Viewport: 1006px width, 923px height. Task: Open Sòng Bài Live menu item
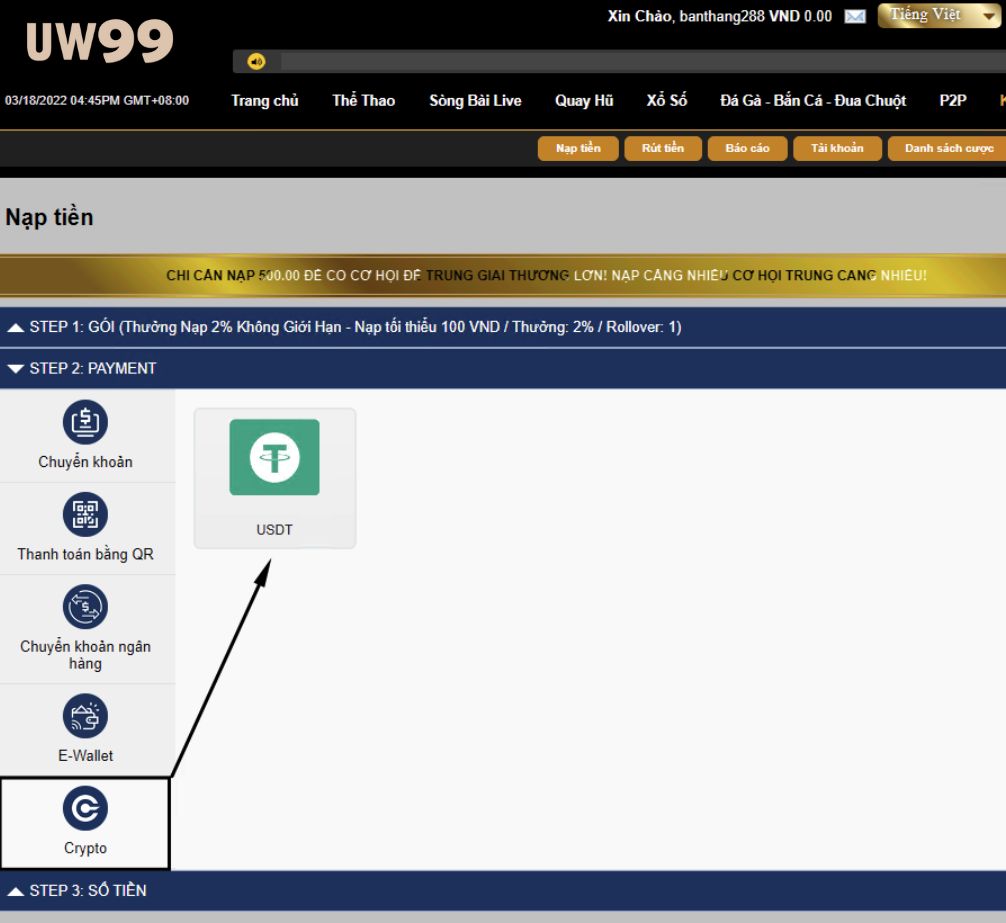[x=475, y=101]
